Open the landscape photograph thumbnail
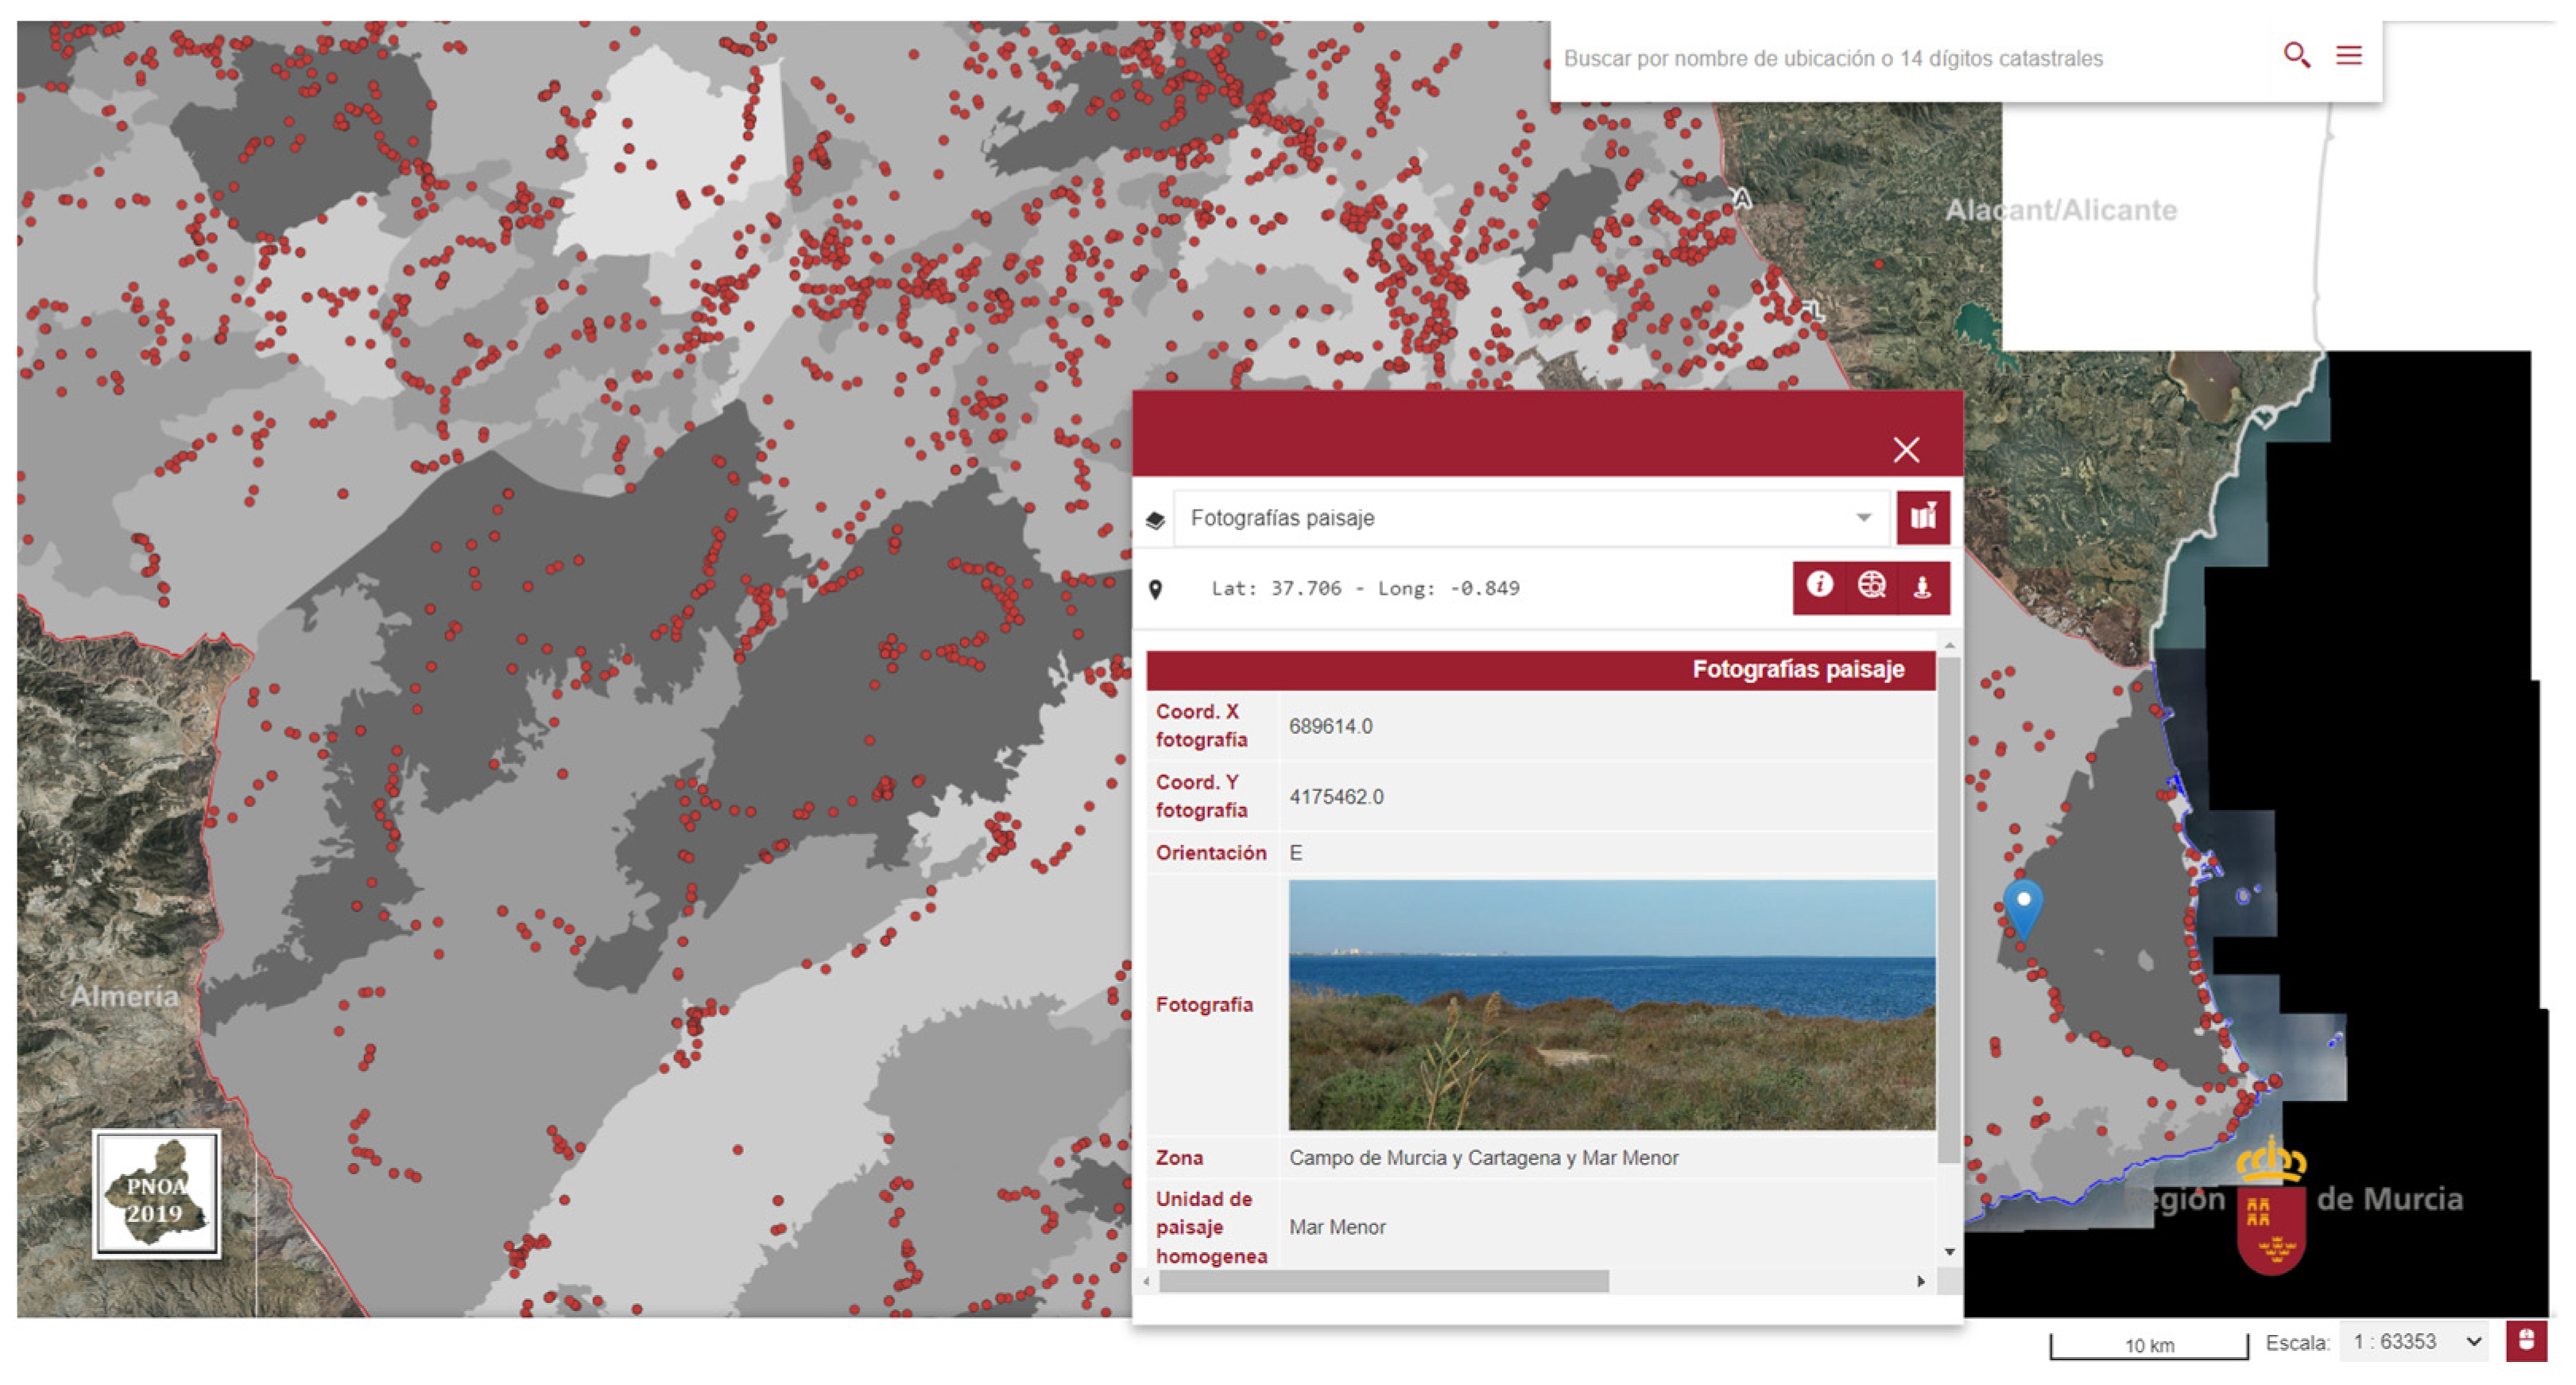This screenshot has height=1385, width=2576. (x=1611, y=1004)
